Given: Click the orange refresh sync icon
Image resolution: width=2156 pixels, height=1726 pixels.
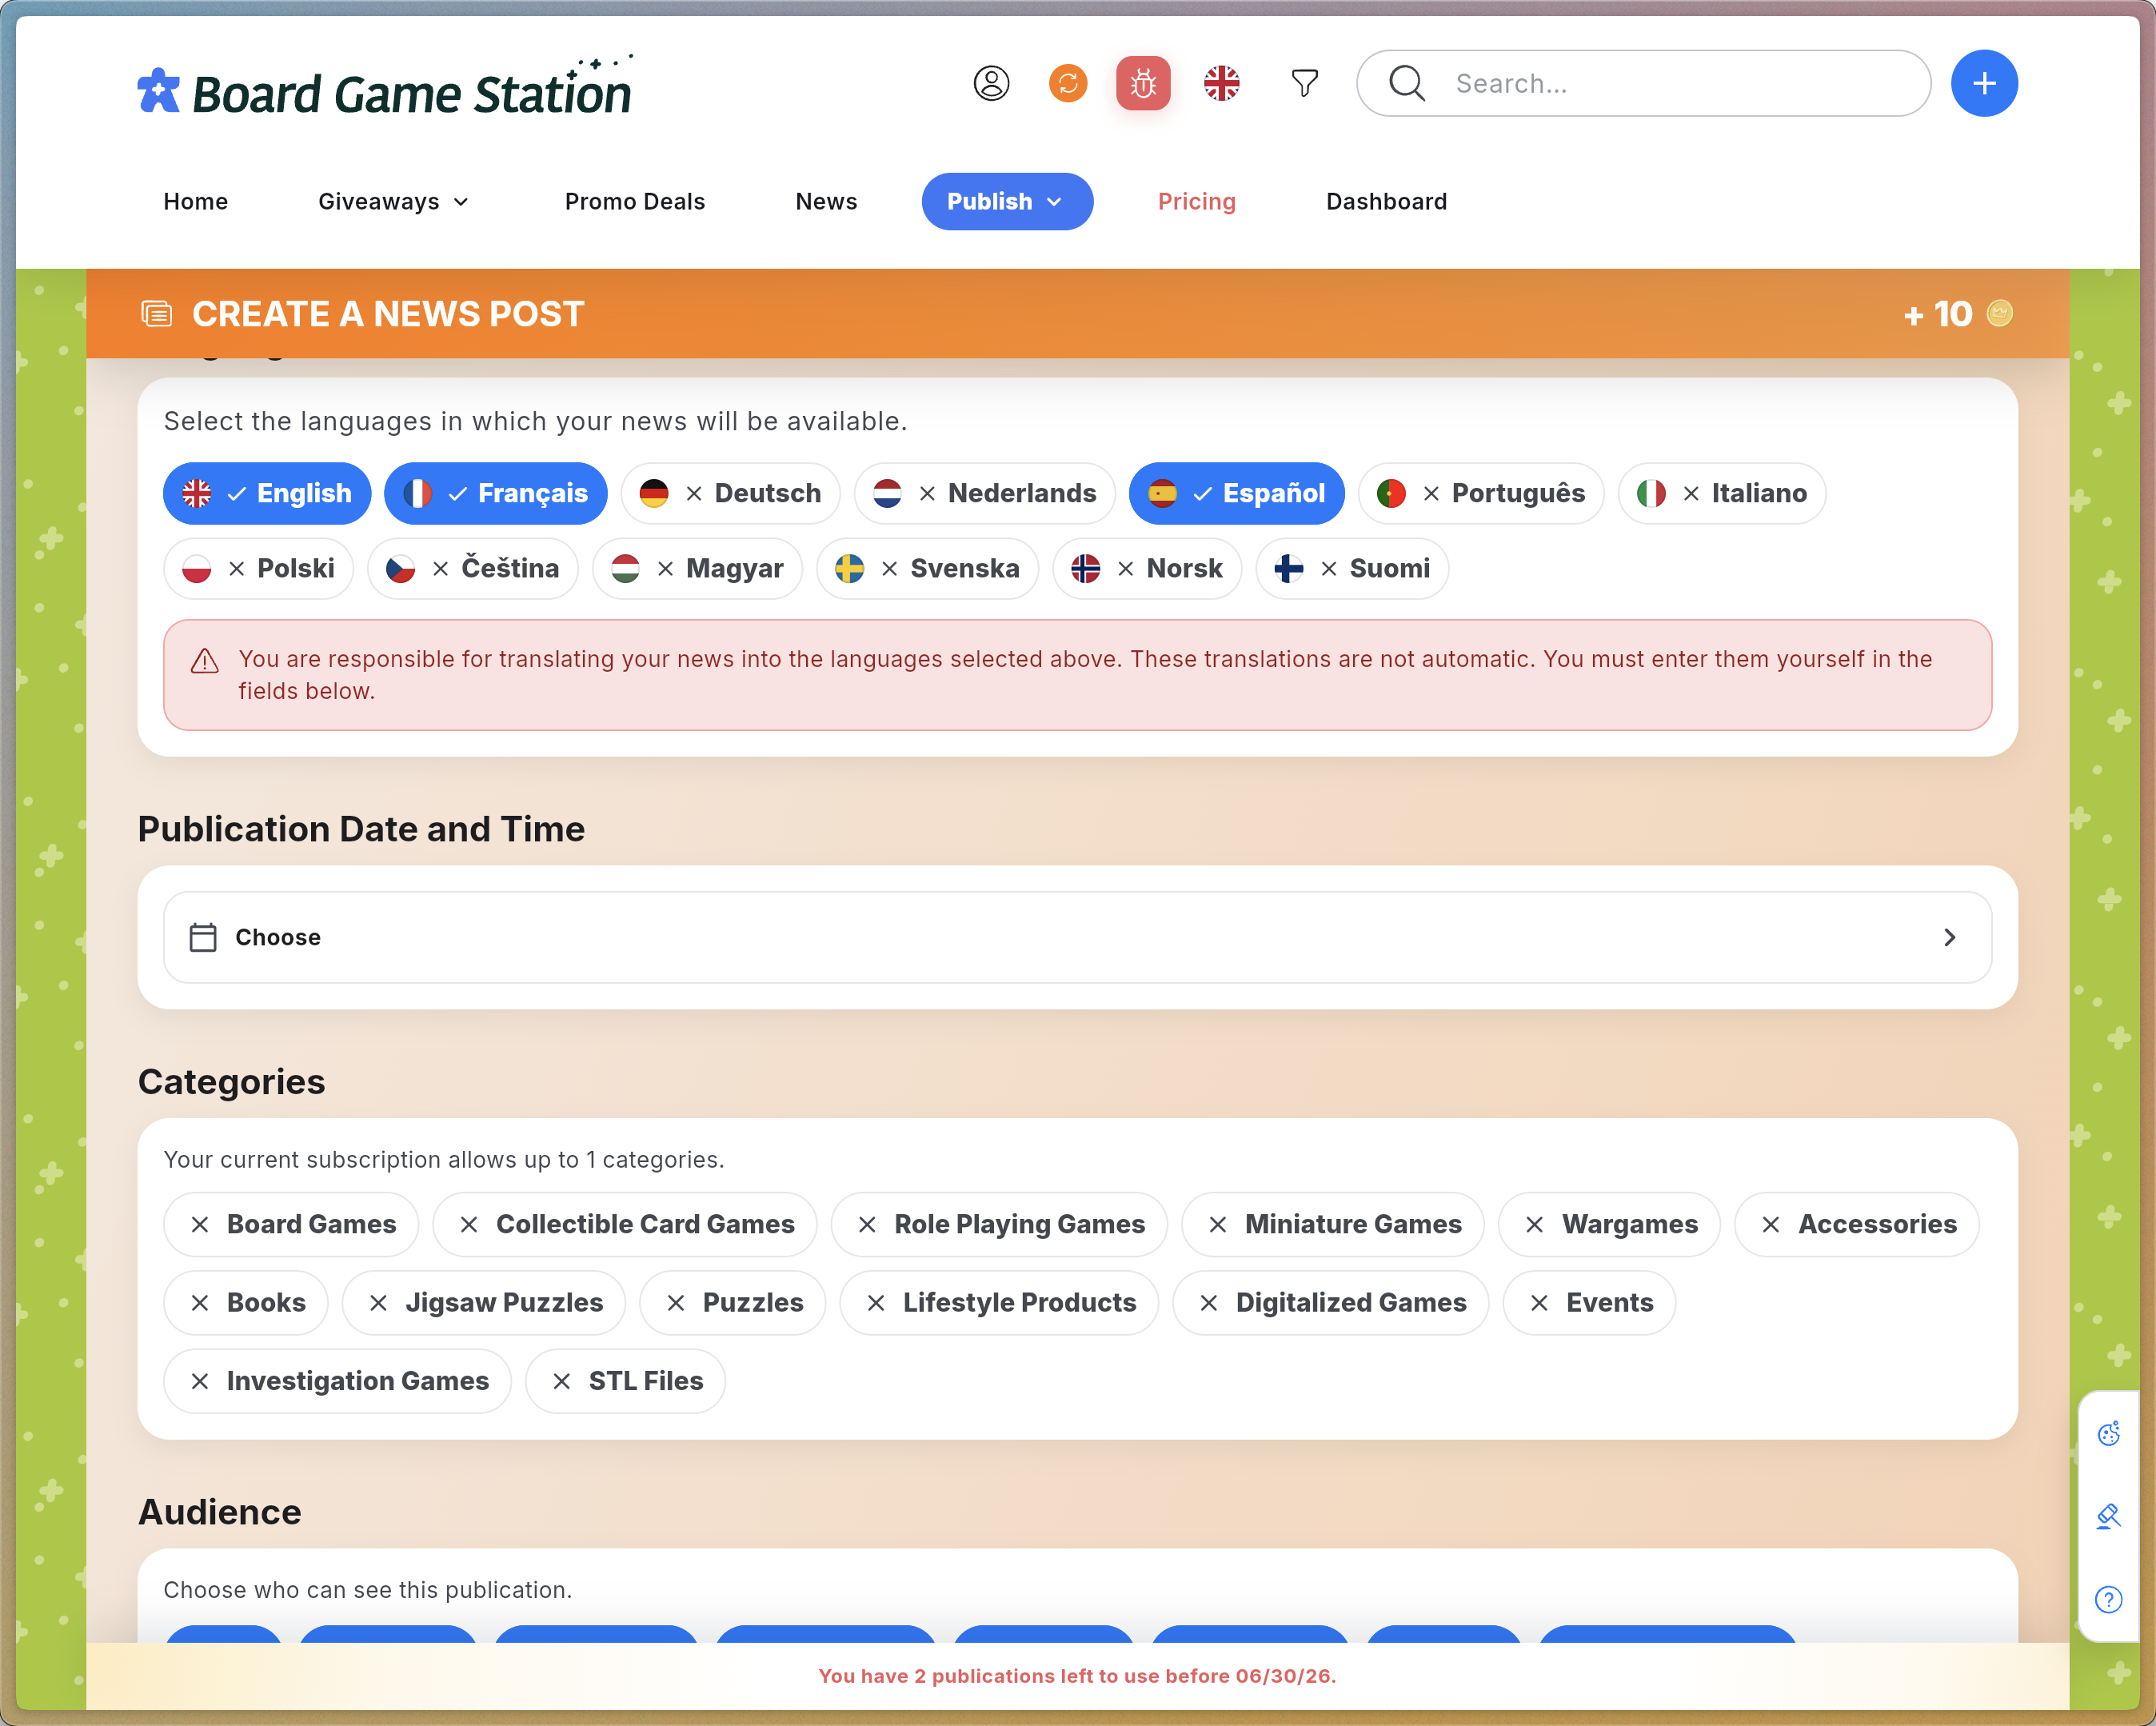Looking at the screenshot, I should [1068, 83].
